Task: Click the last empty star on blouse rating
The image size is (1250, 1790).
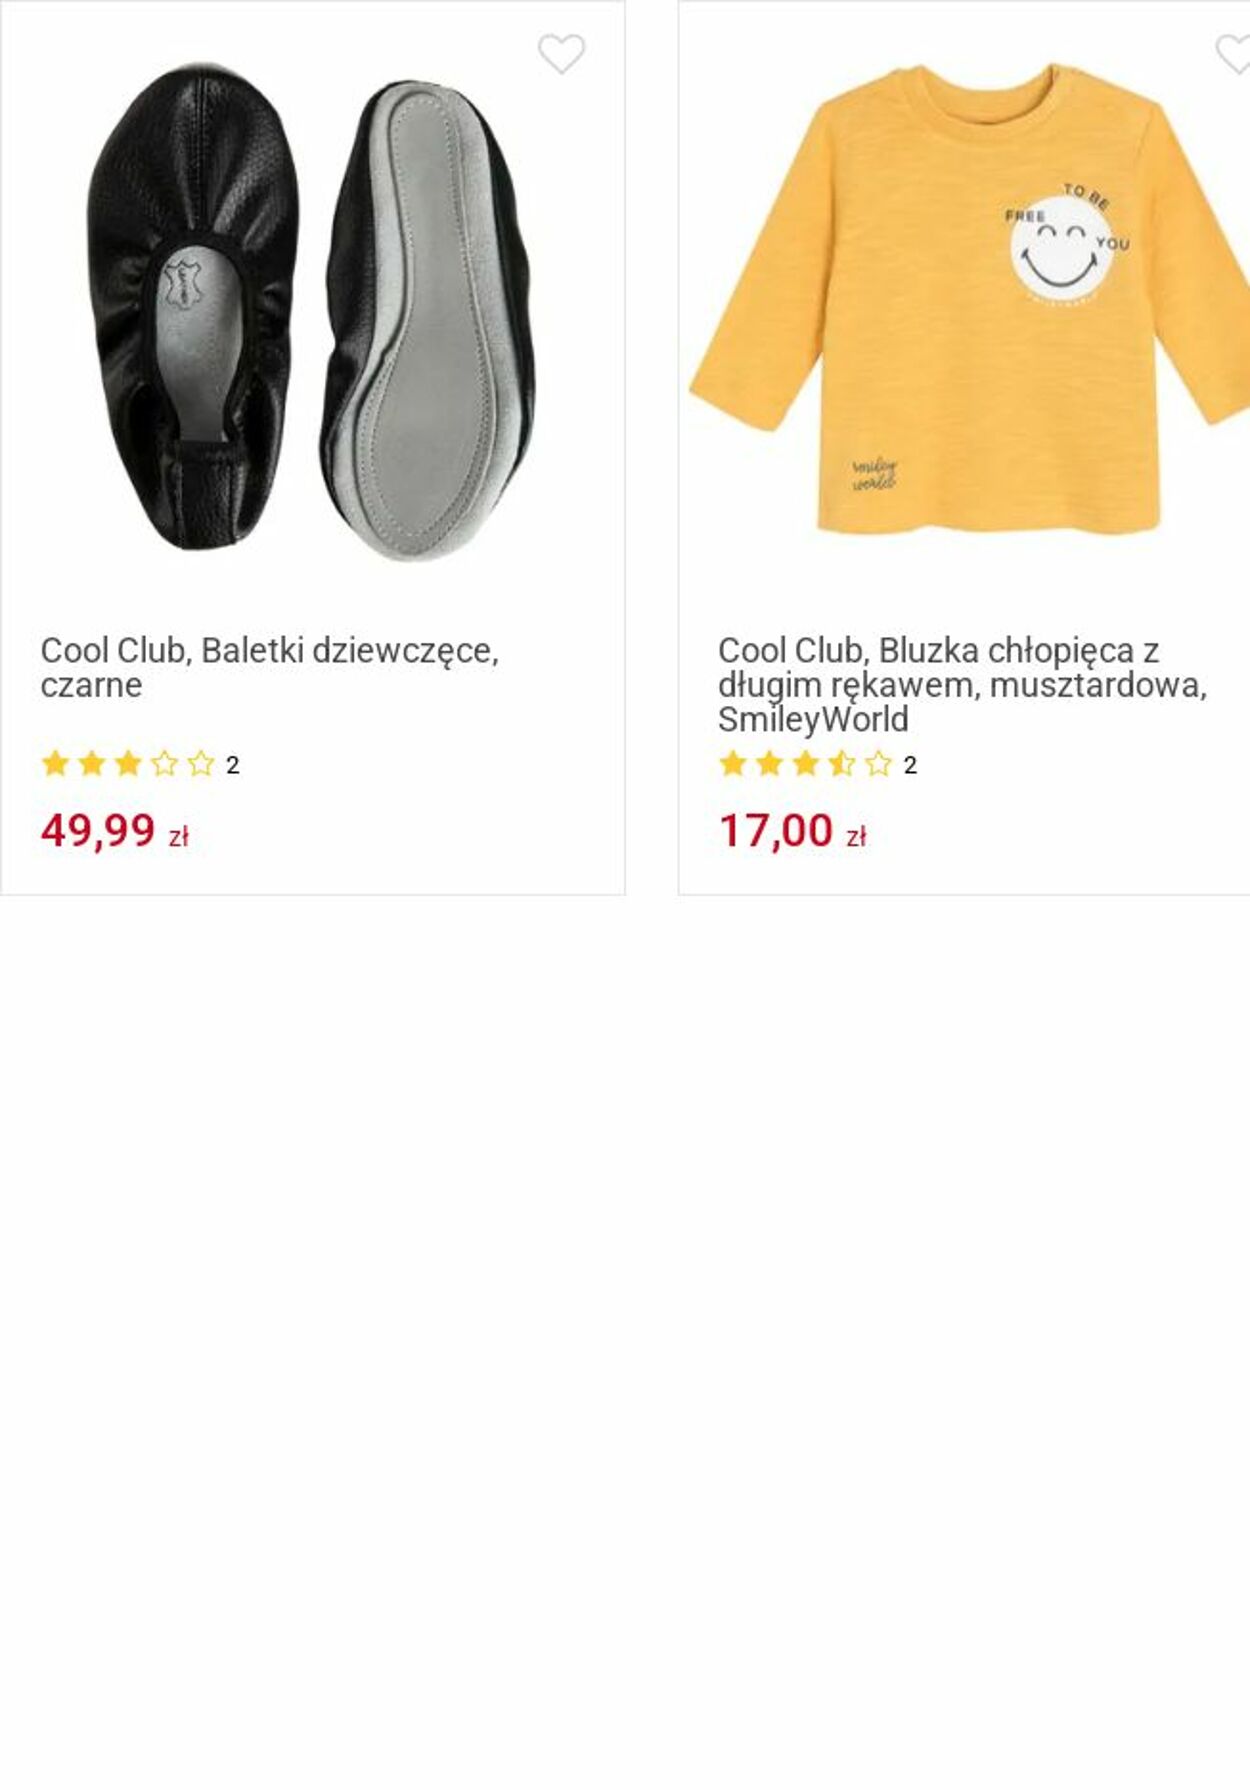Action: [878, 764]
